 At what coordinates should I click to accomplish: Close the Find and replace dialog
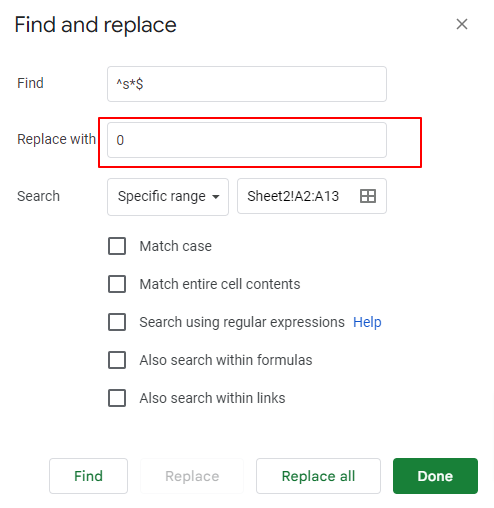[462, 24]
